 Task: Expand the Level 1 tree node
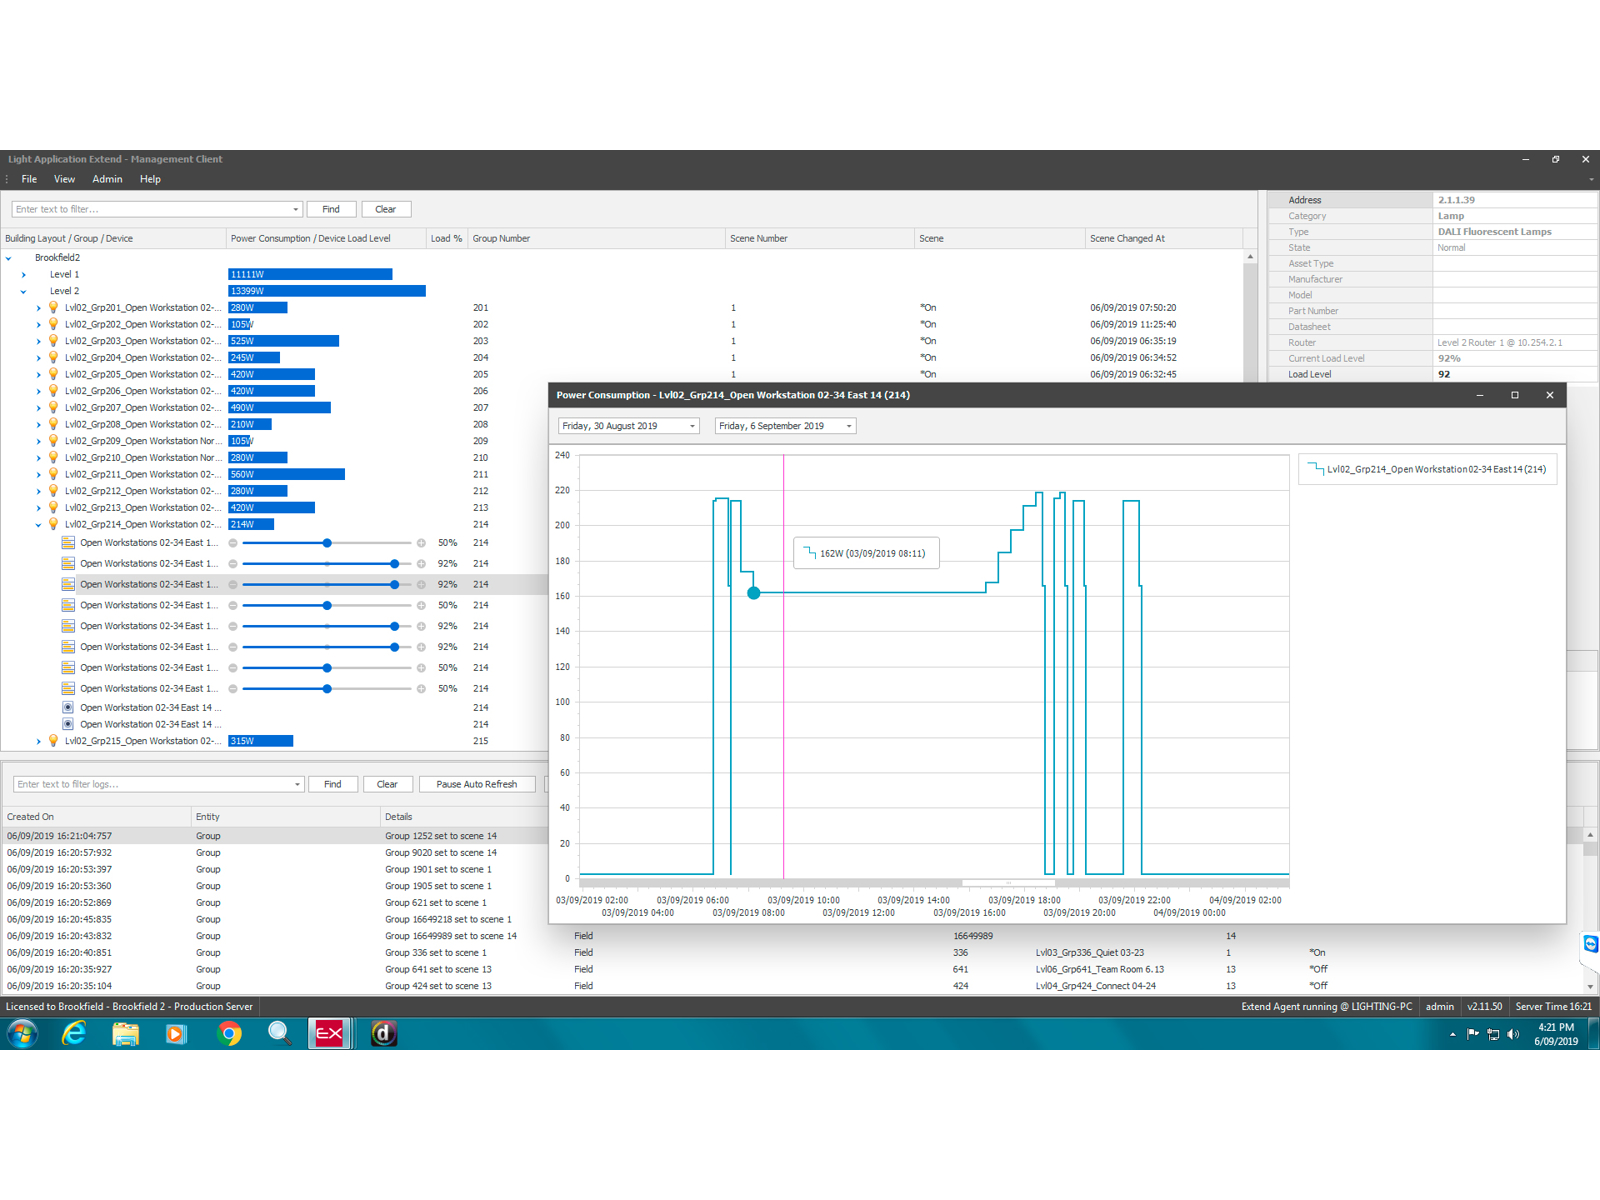24,275
